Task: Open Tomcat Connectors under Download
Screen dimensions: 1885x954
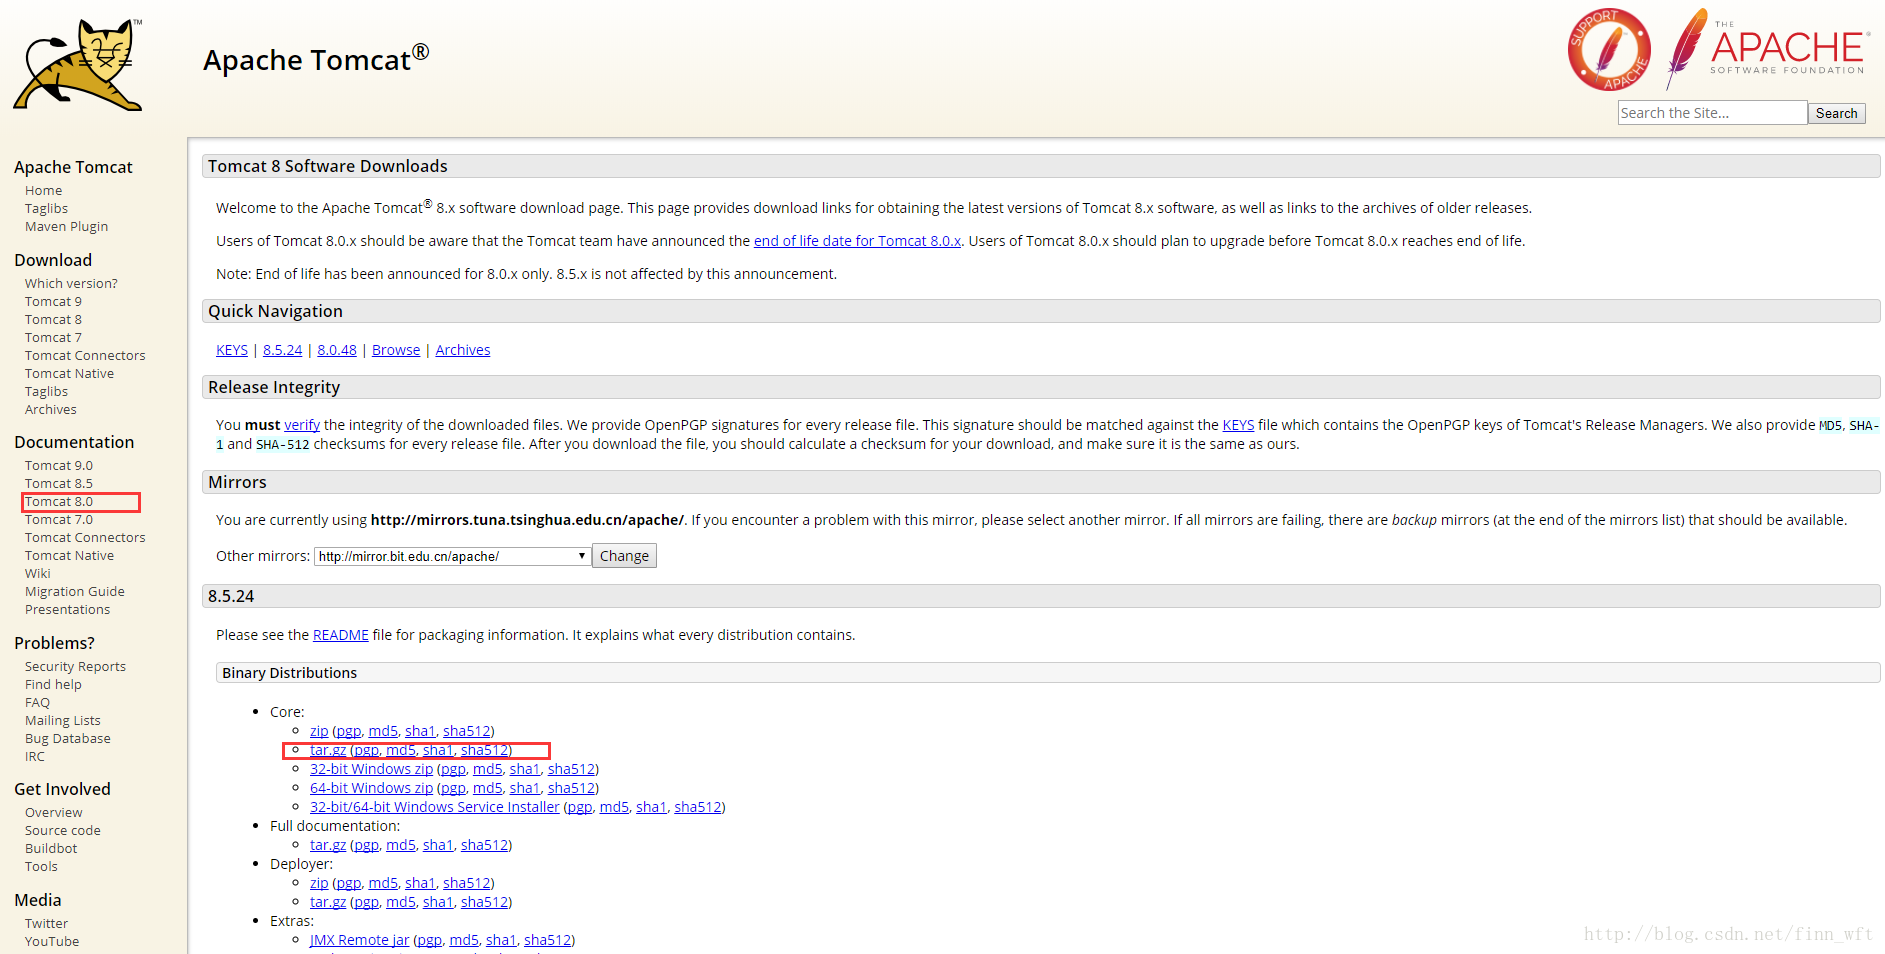Action: (85, 356)
